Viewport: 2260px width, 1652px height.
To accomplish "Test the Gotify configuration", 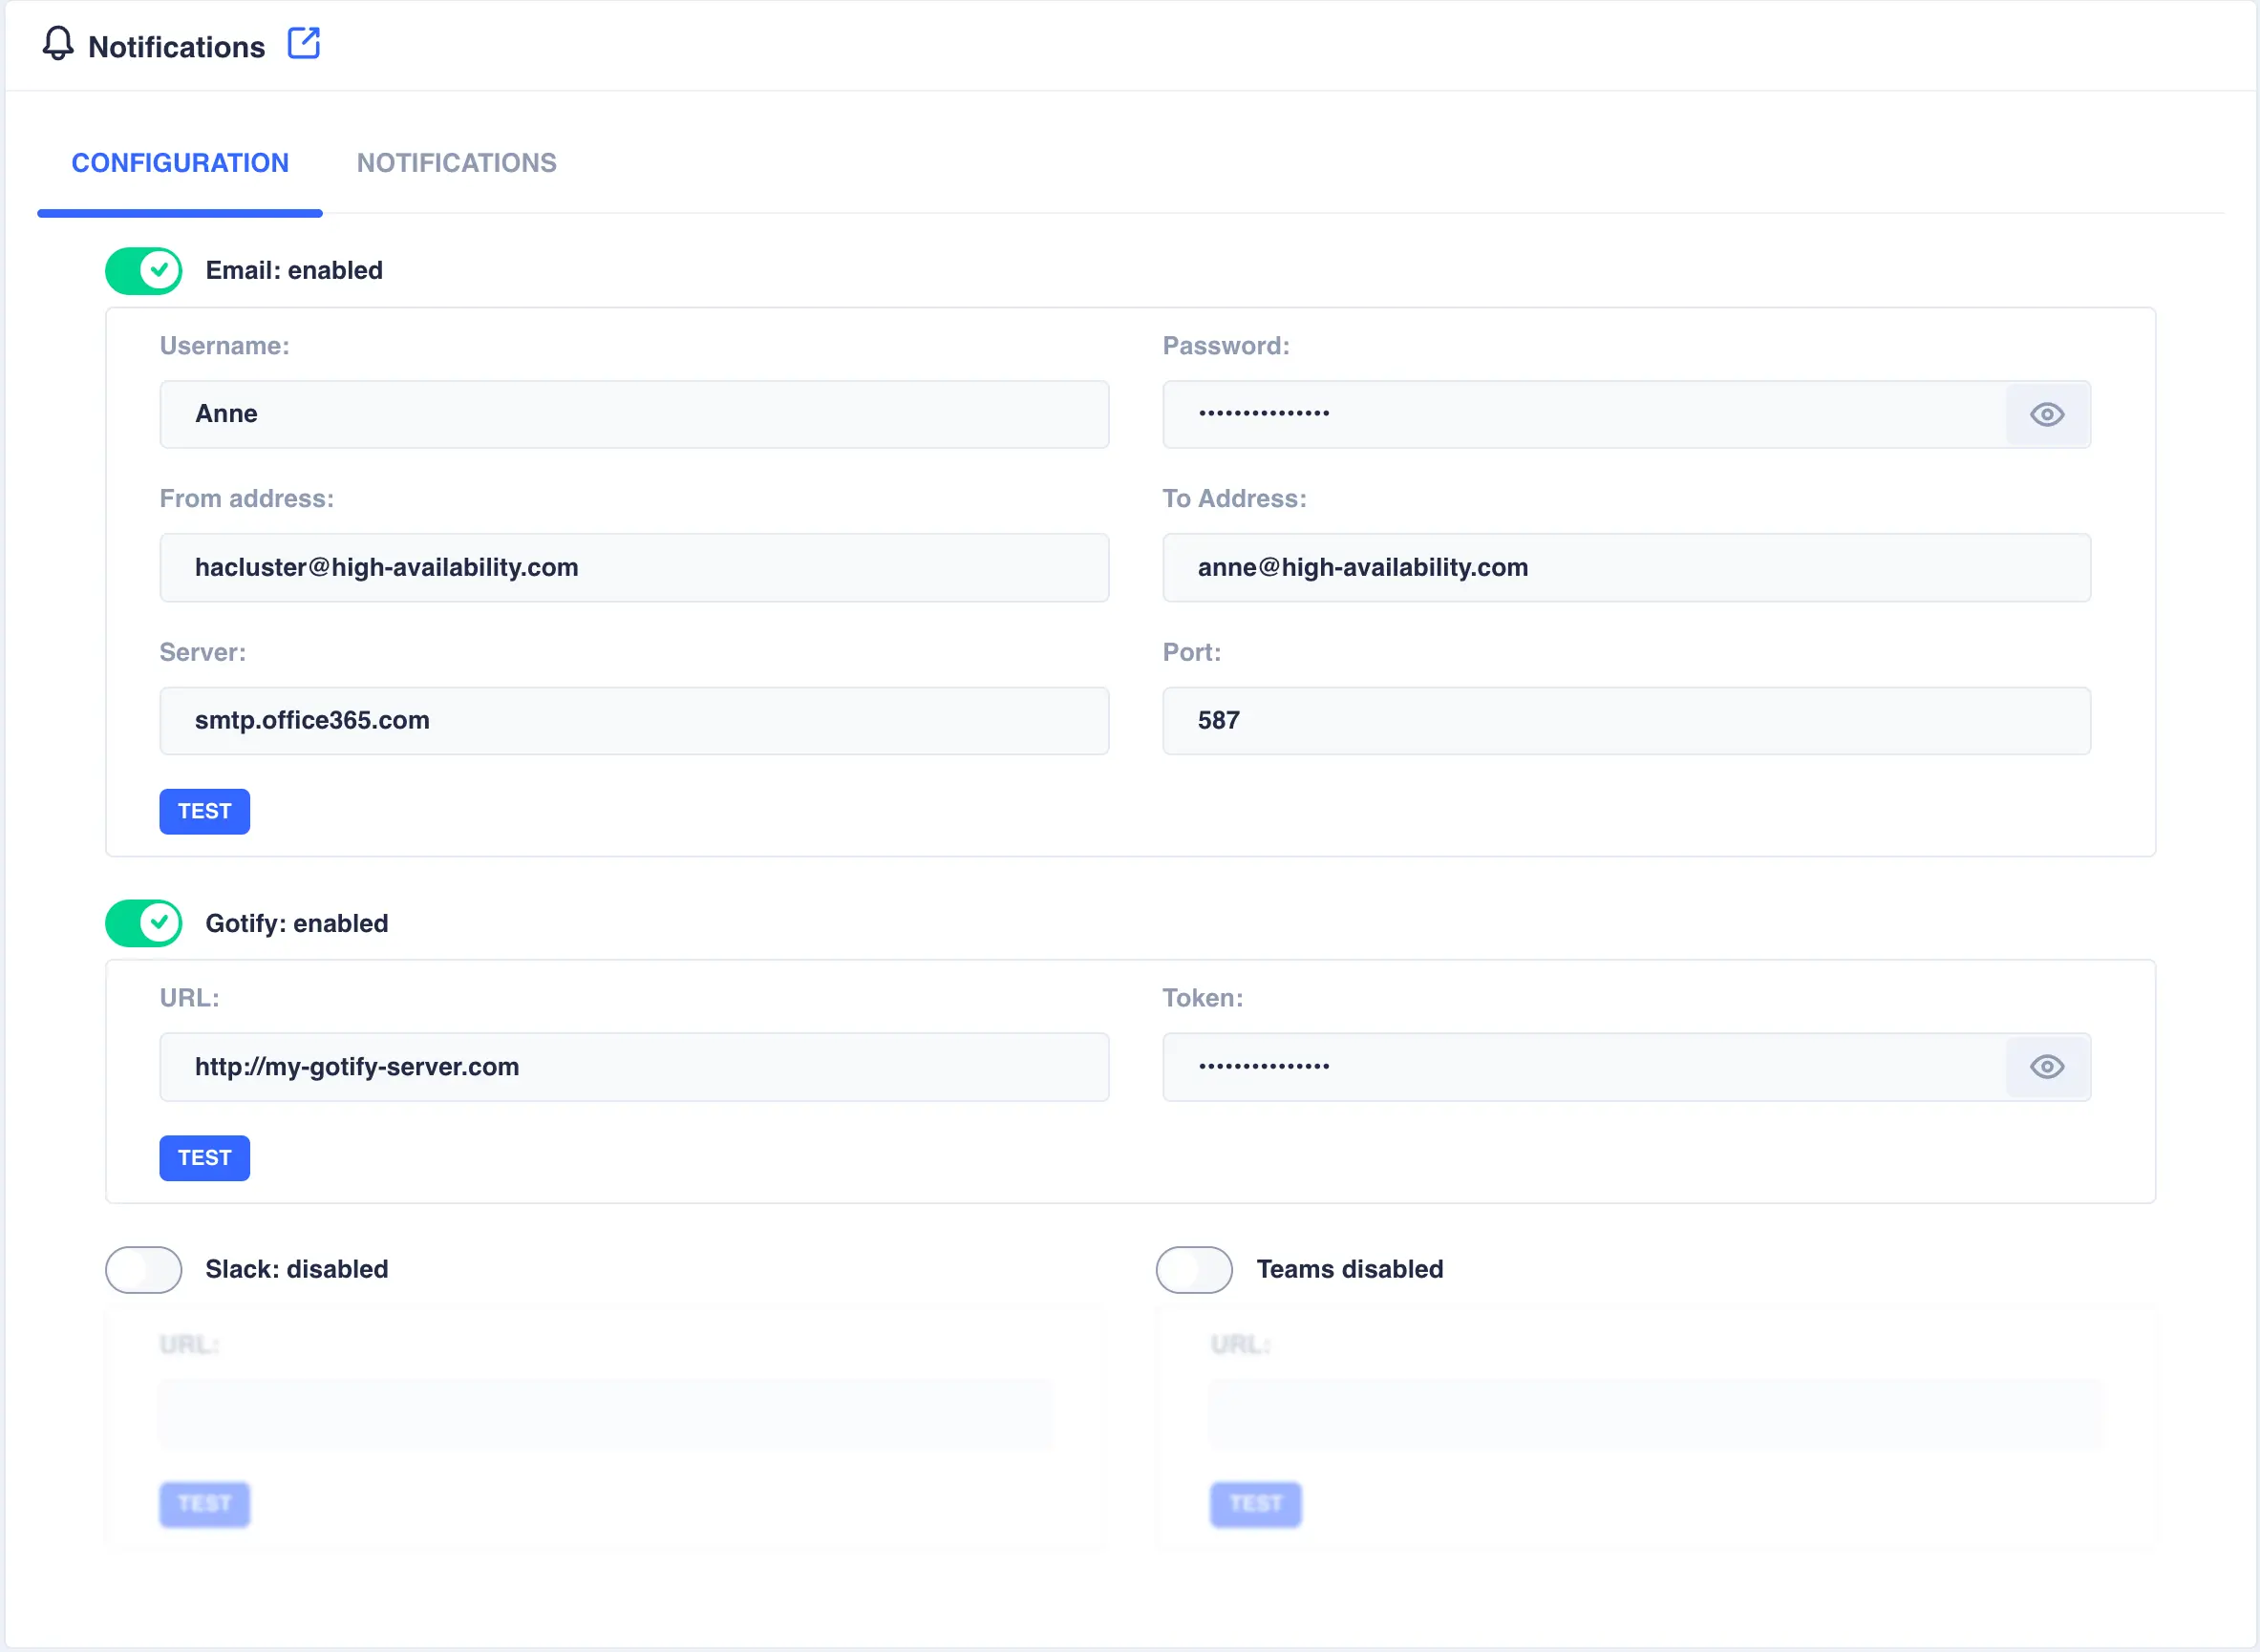I will [204, 1157].
